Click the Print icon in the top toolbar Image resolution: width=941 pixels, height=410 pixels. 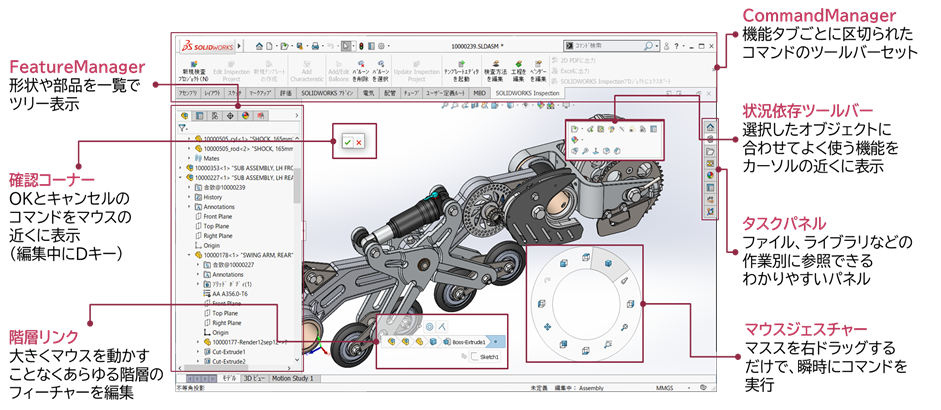(315, 46)
